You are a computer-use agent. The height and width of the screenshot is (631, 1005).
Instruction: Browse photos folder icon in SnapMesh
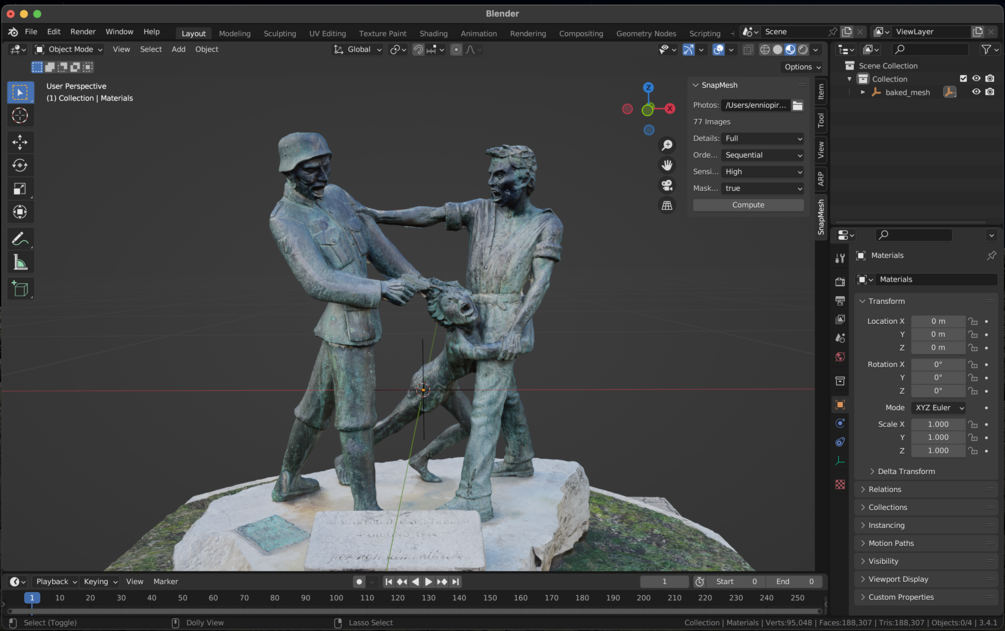pos(797,105)
